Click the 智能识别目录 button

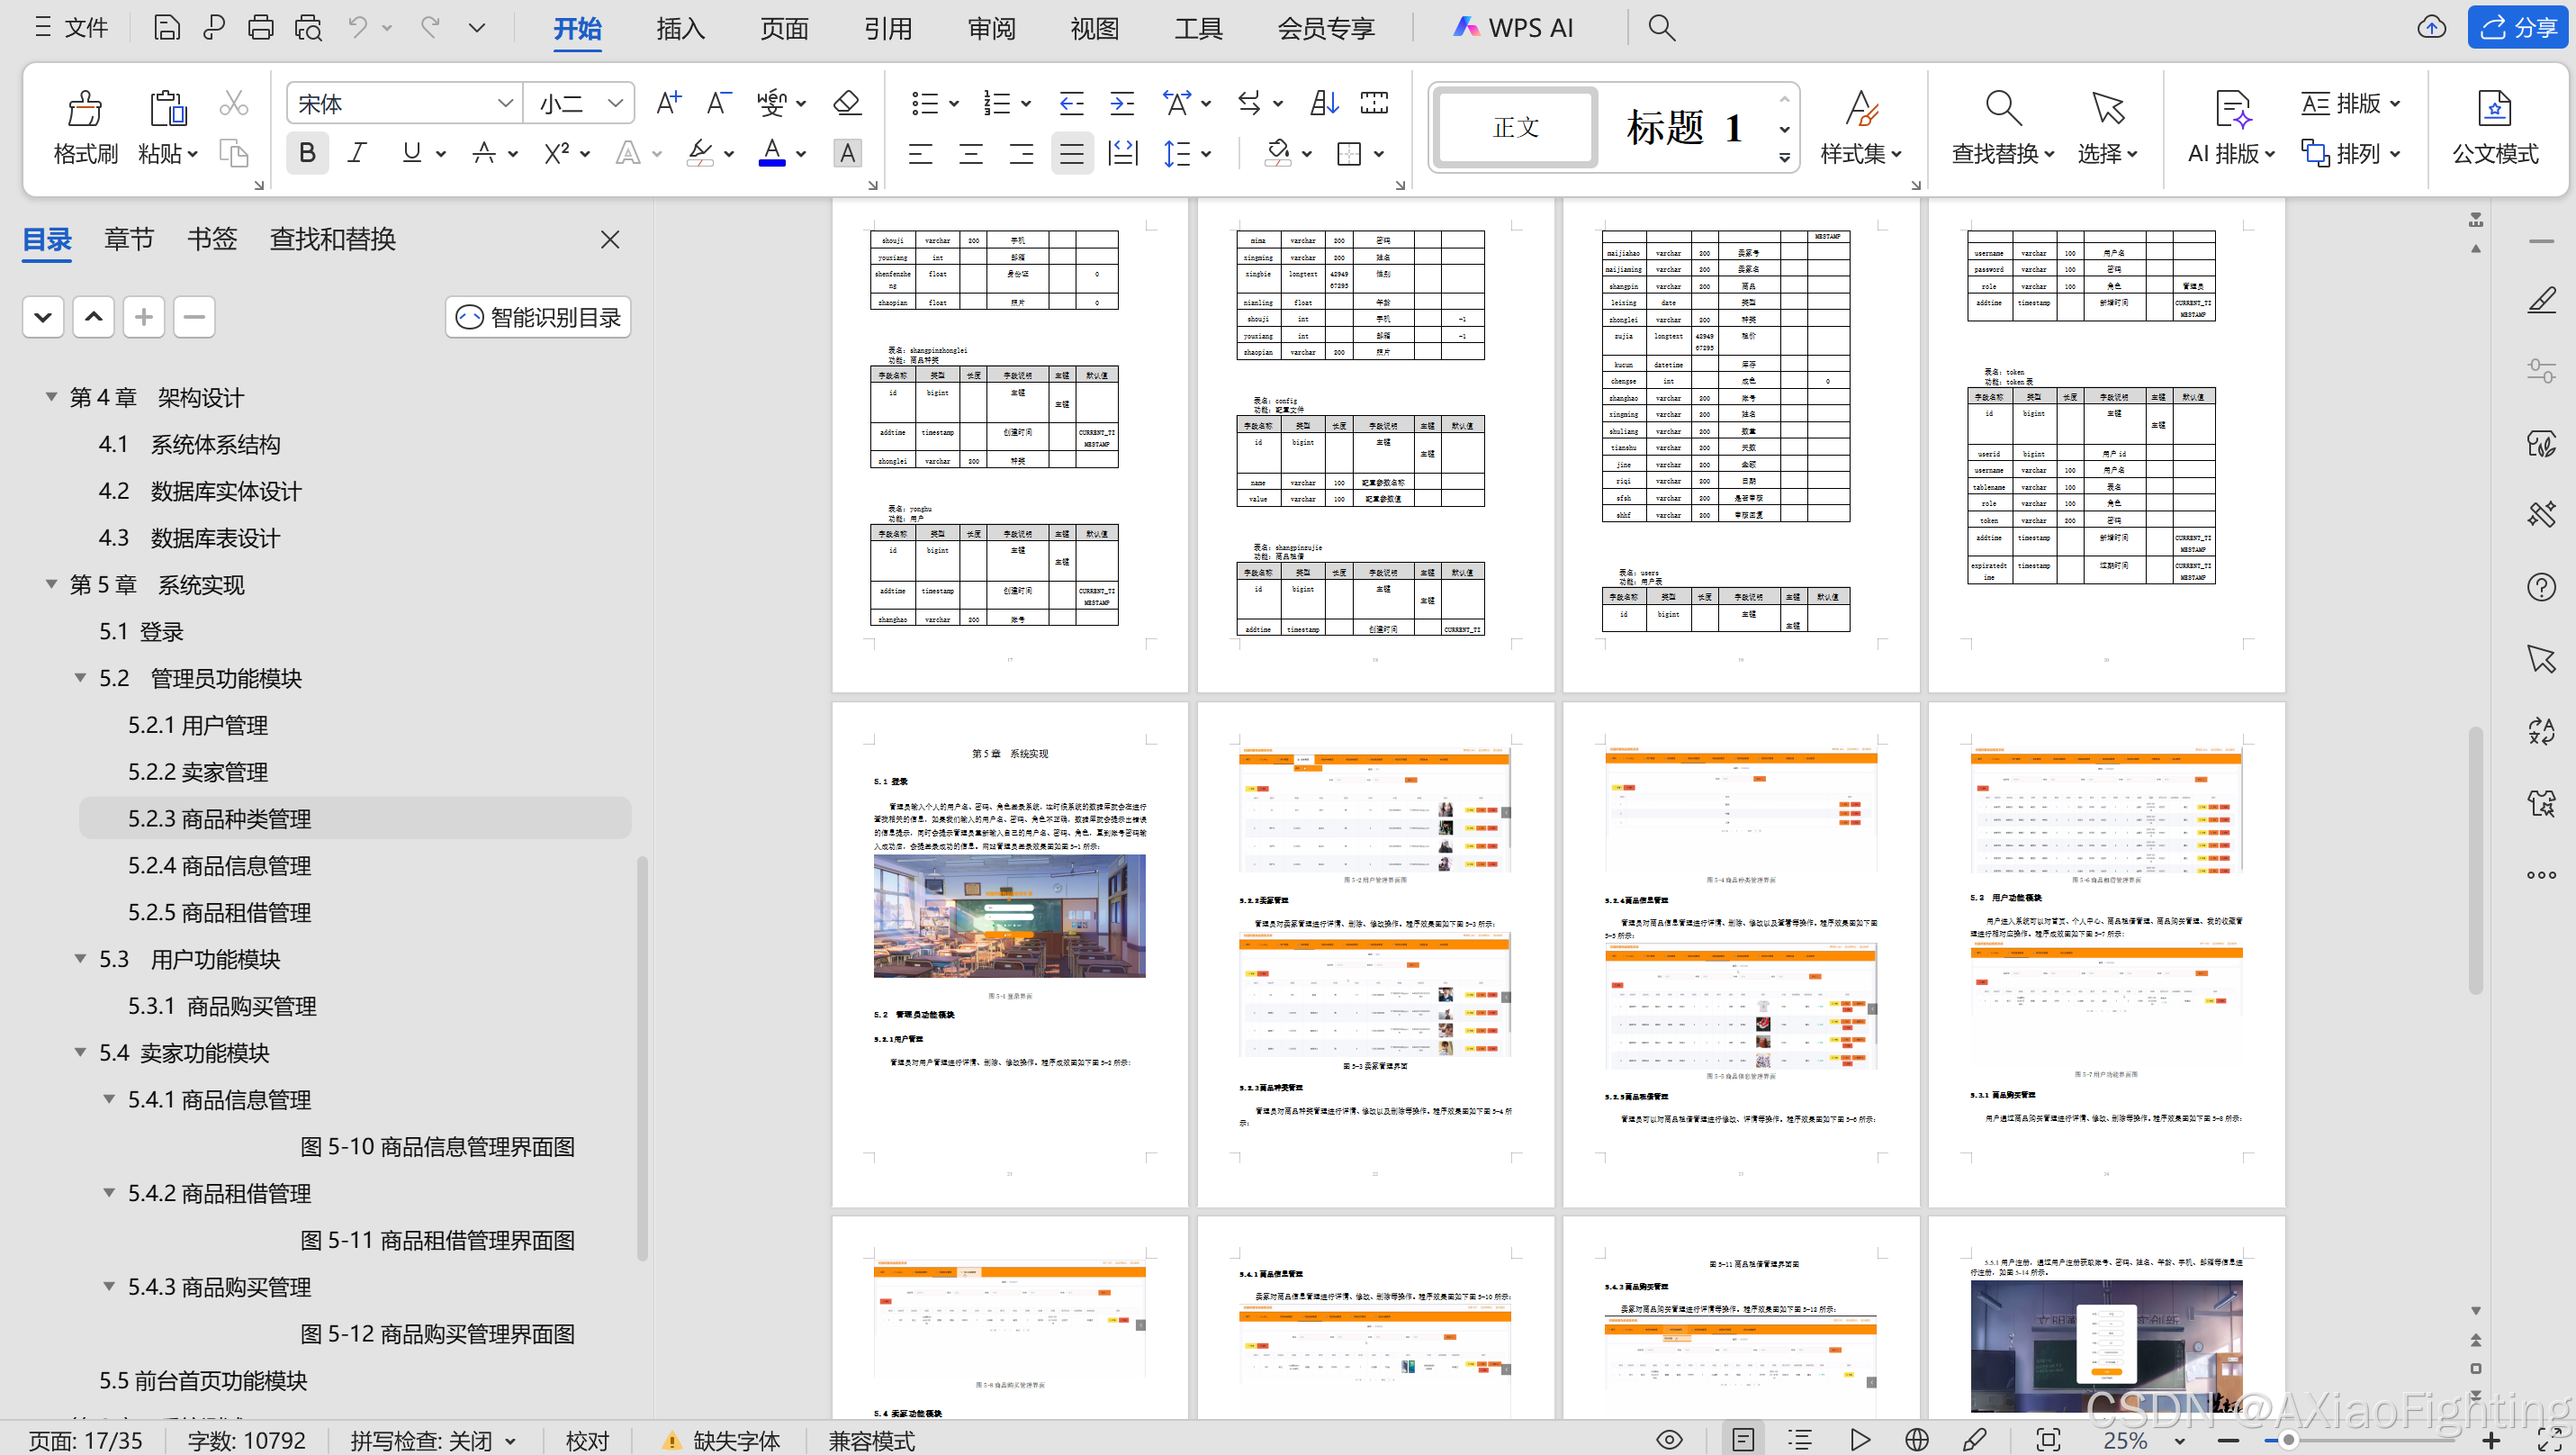pos(538,317)
